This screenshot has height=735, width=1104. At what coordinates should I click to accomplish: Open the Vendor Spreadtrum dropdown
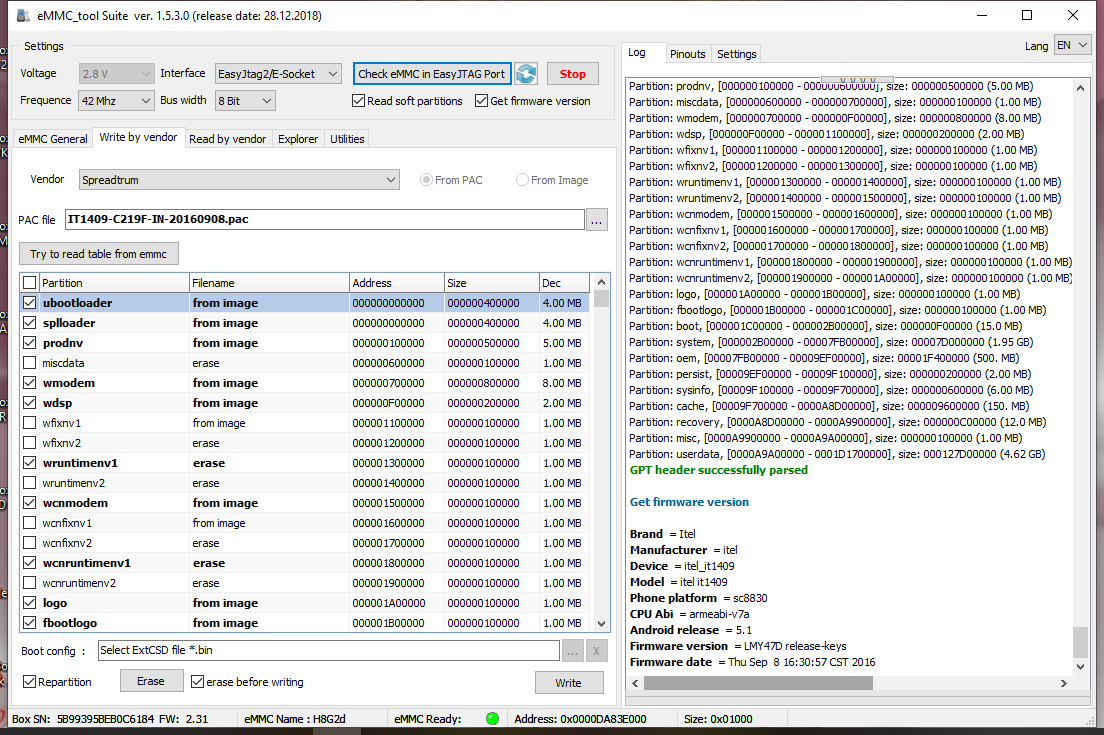coord(239,180)
